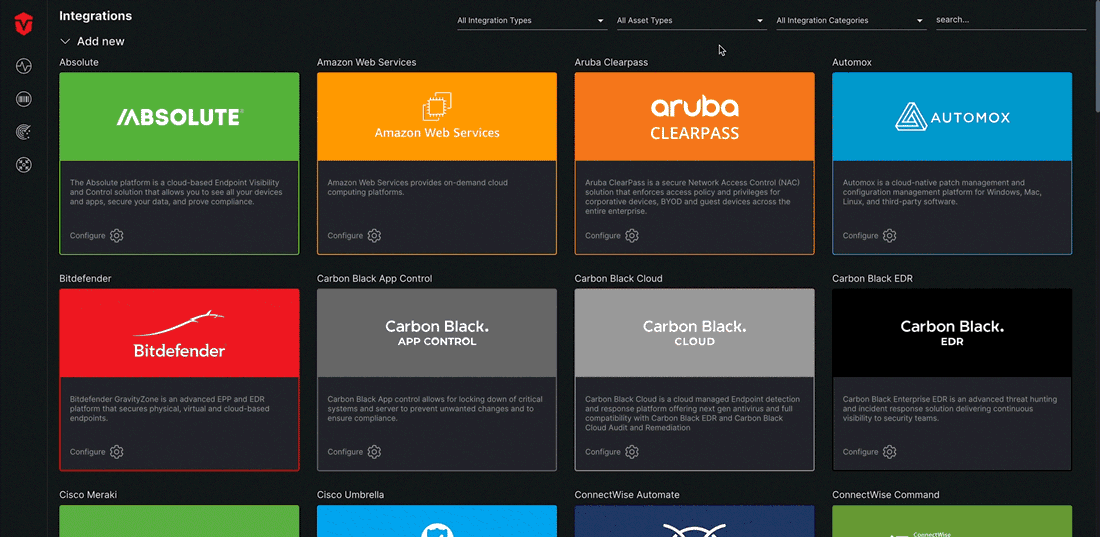
Task: Open All Integration Types dropdown
Action: (x=531, y=21)
